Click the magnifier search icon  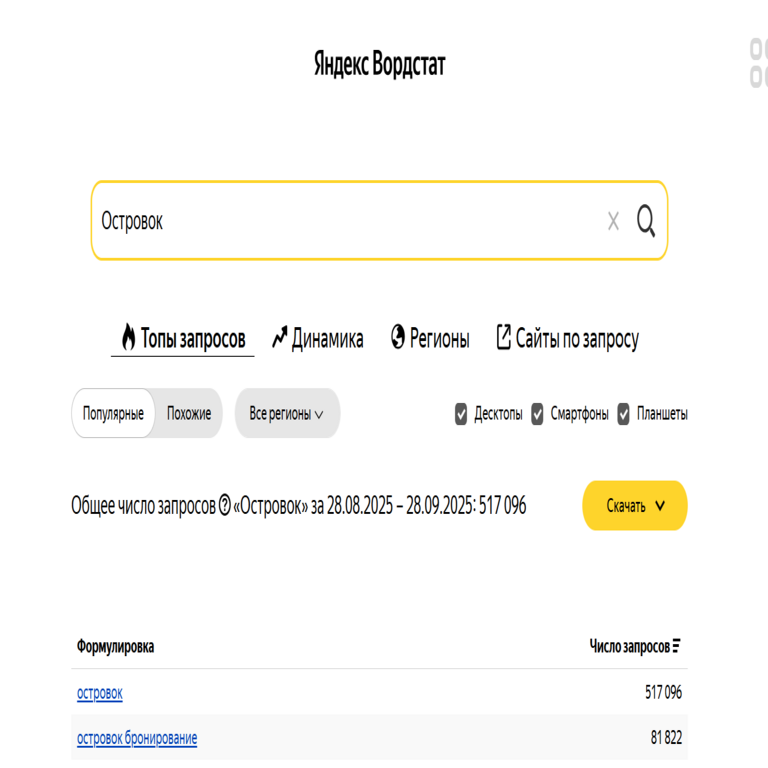(x=646, y=221)
